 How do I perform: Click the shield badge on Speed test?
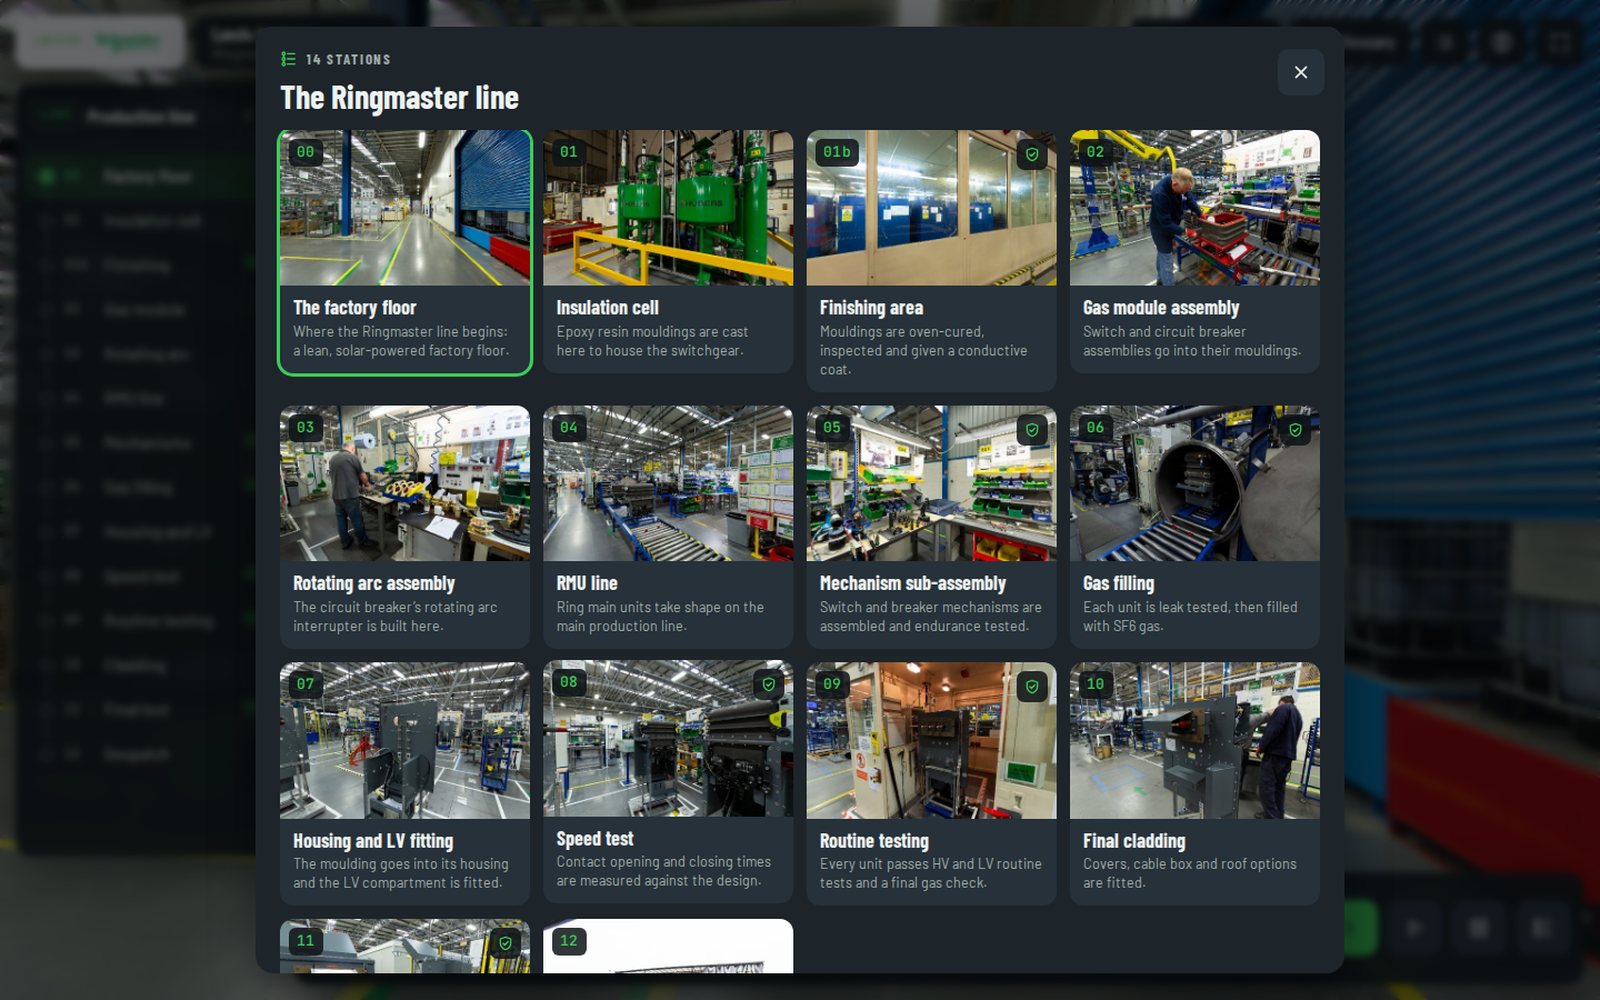[768, 684]
